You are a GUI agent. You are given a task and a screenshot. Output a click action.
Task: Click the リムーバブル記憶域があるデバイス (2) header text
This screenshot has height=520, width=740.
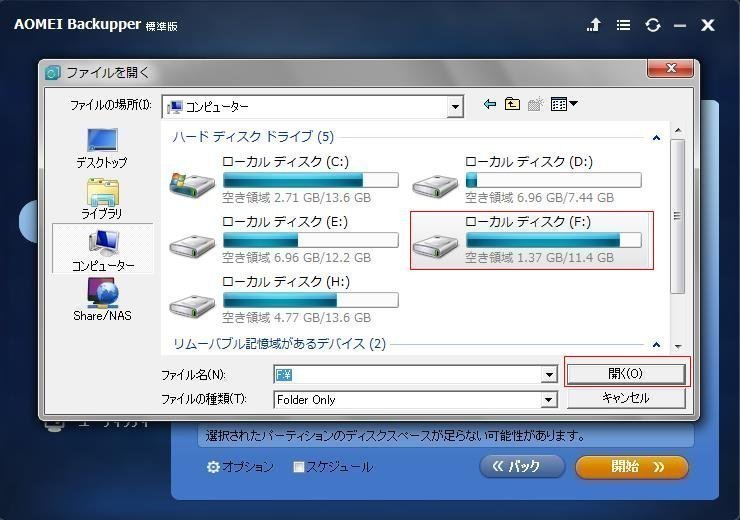point(279,344)
